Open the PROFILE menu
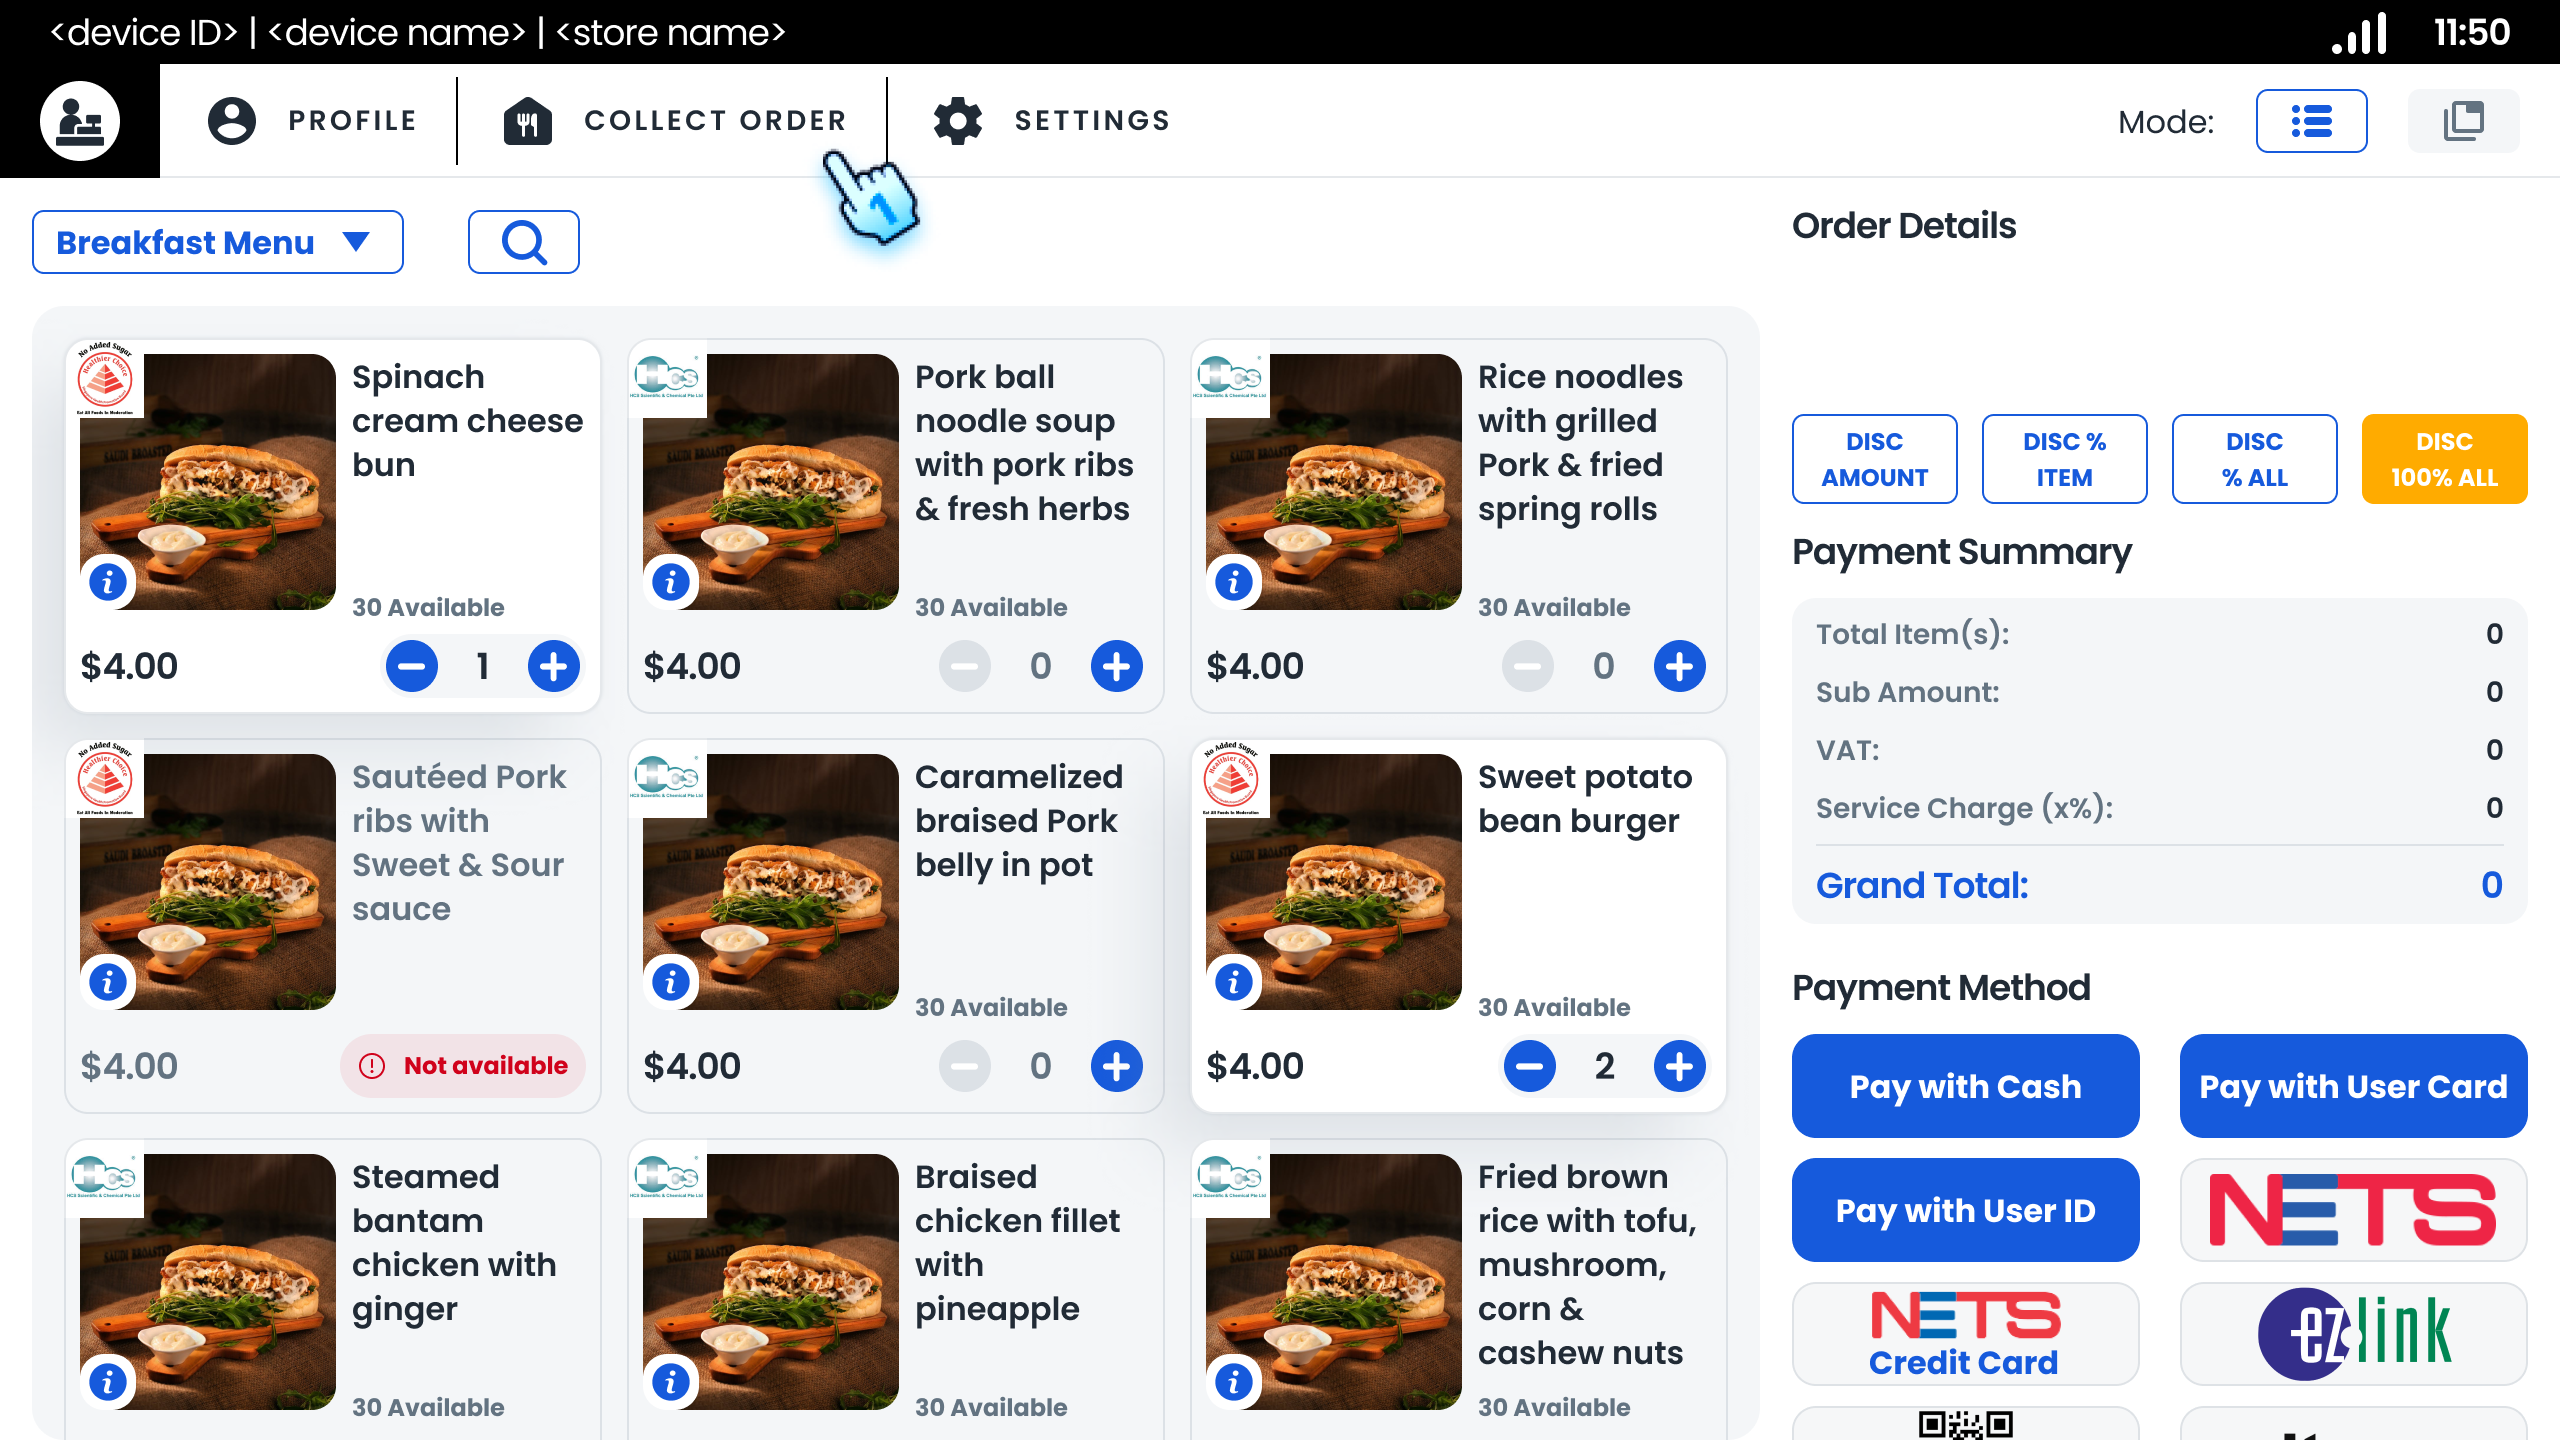 click(x=311, y=121)
